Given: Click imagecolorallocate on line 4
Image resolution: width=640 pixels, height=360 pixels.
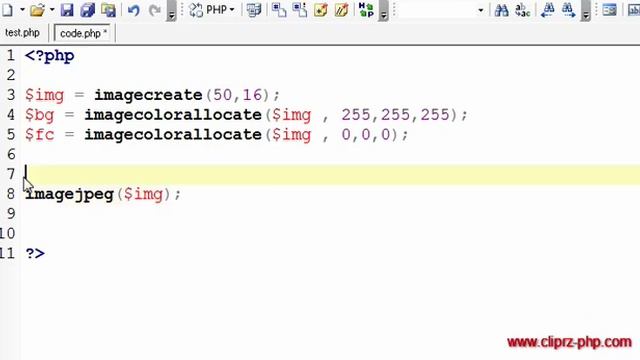Looking at the screenshot, I should pyautogui.click(x=173, y=115).
